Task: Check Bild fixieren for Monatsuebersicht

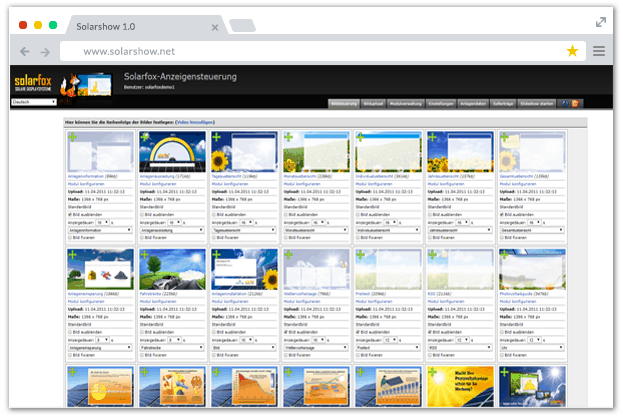Action: [286, 238]
